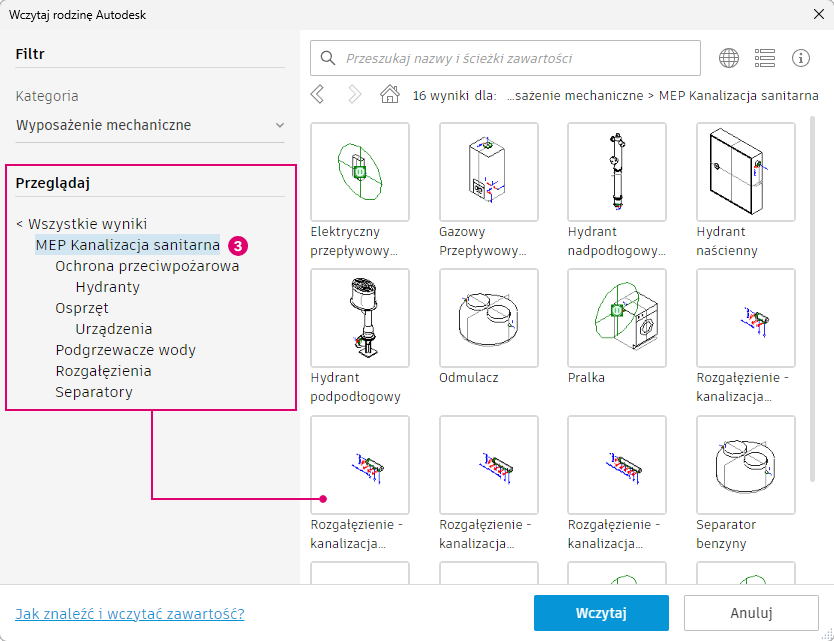834x641 pixels.
Task: Open the Kategoria dropdown
Action: (150, 125)
